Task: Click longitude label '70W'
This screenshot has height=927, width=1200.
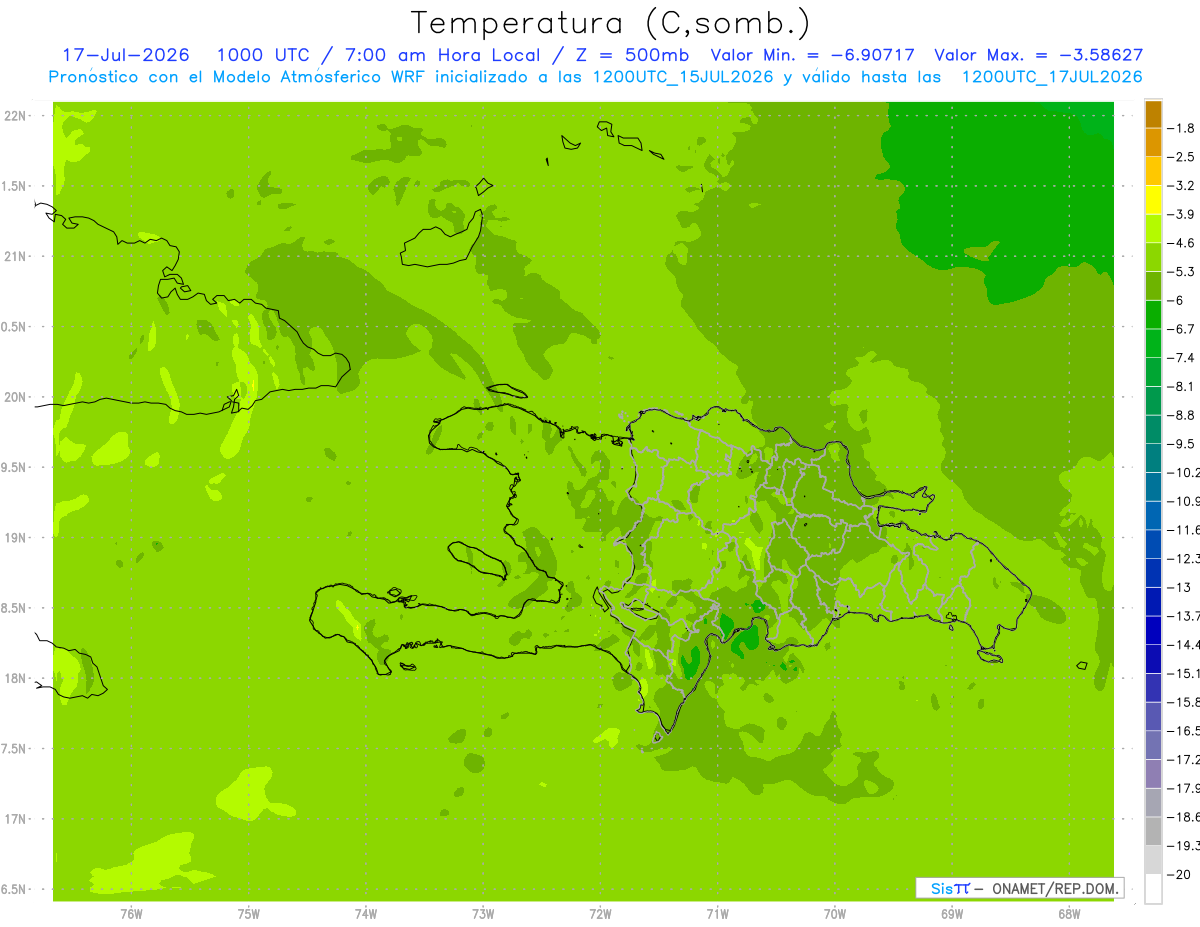Action: point(835,914)
